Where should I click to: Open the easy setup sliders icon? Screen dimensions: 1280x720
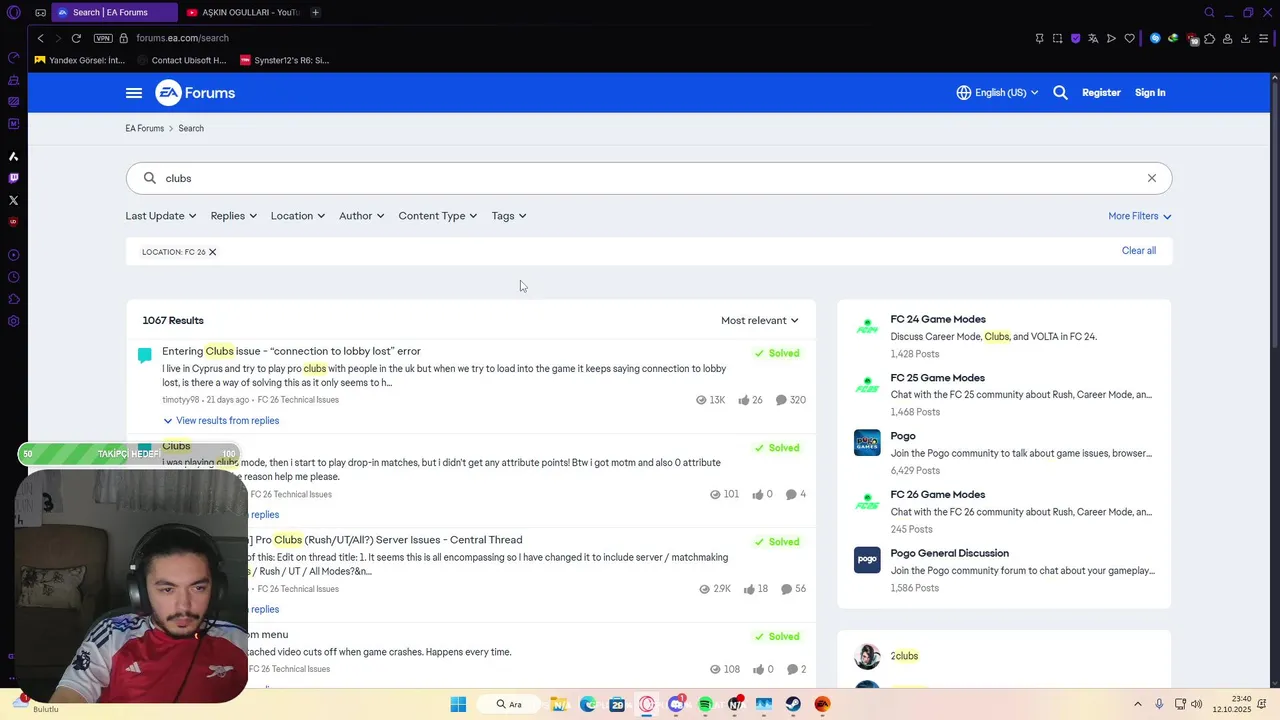coord(1264,38)
